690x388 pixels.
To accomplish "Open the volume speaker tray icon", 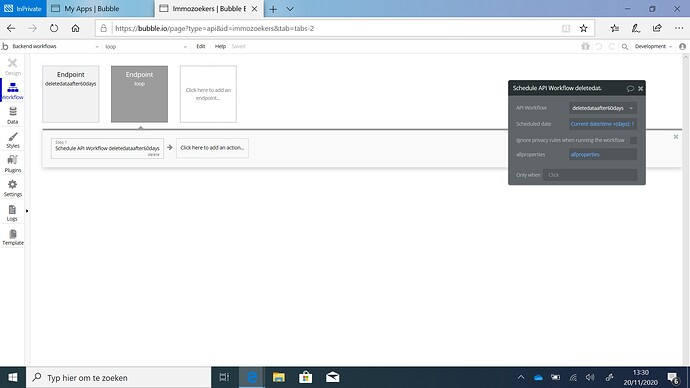I will tap(590, 377).
